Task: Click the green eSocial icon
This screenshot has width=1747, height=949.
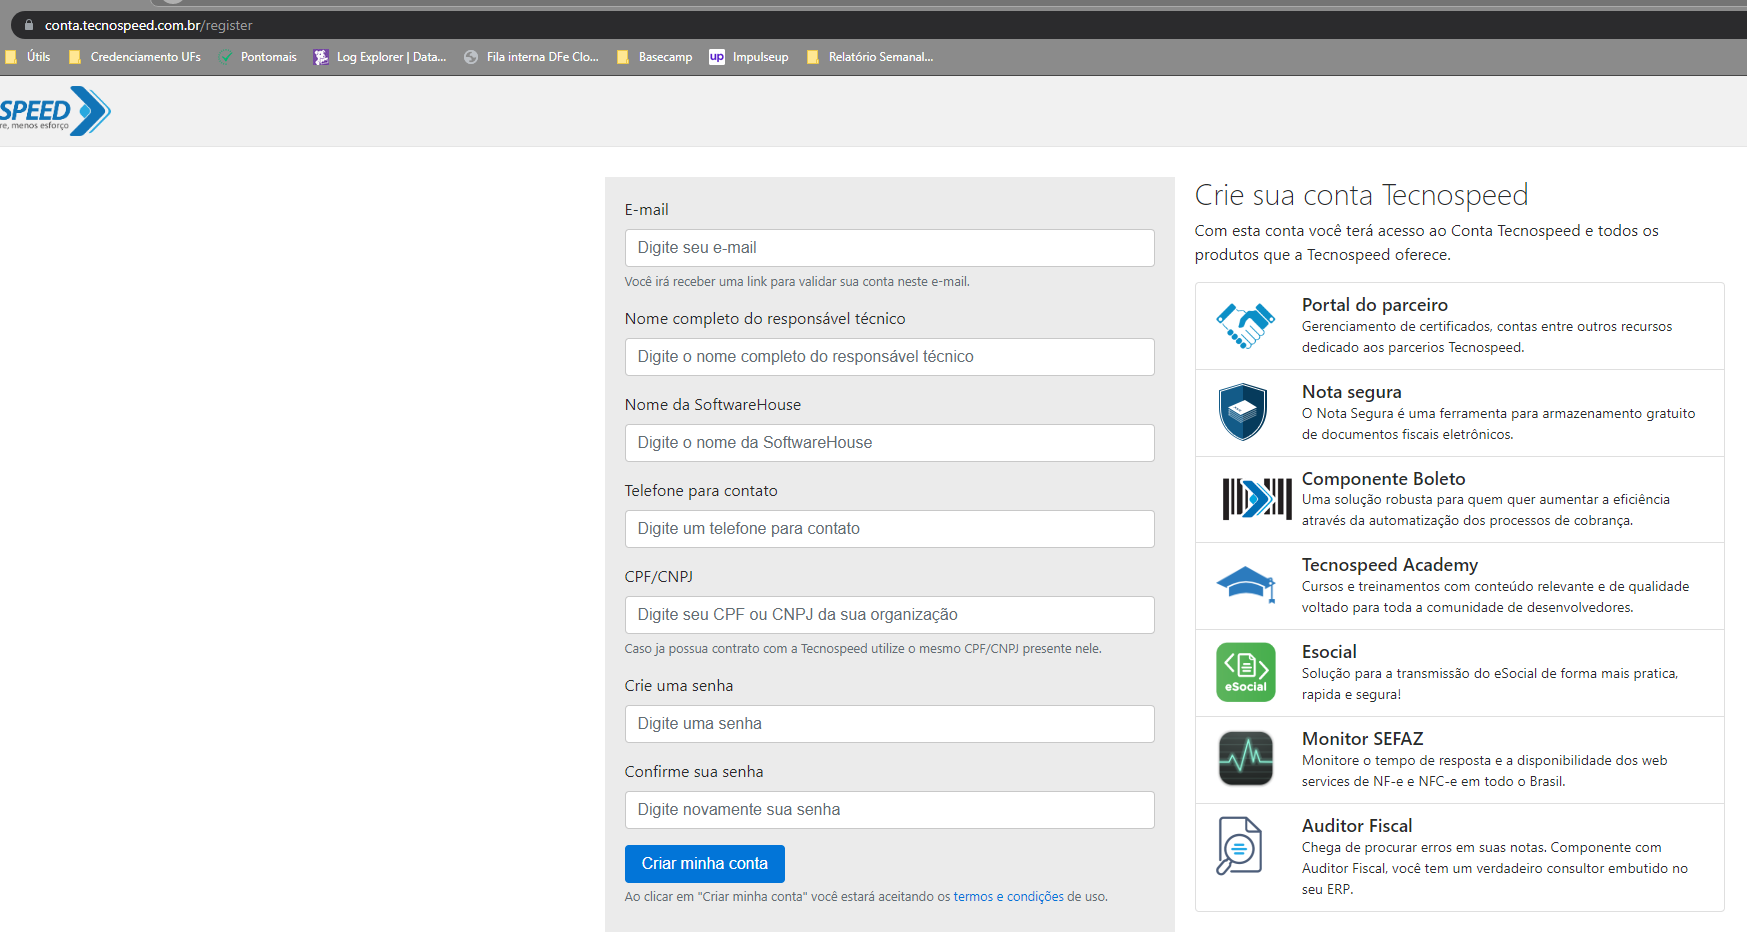Action: [x=1246, y=672]
